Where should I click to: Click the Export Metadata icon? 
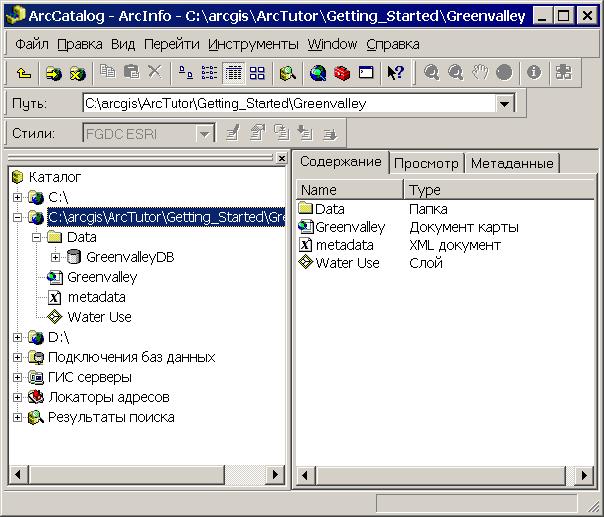[330, 133]
